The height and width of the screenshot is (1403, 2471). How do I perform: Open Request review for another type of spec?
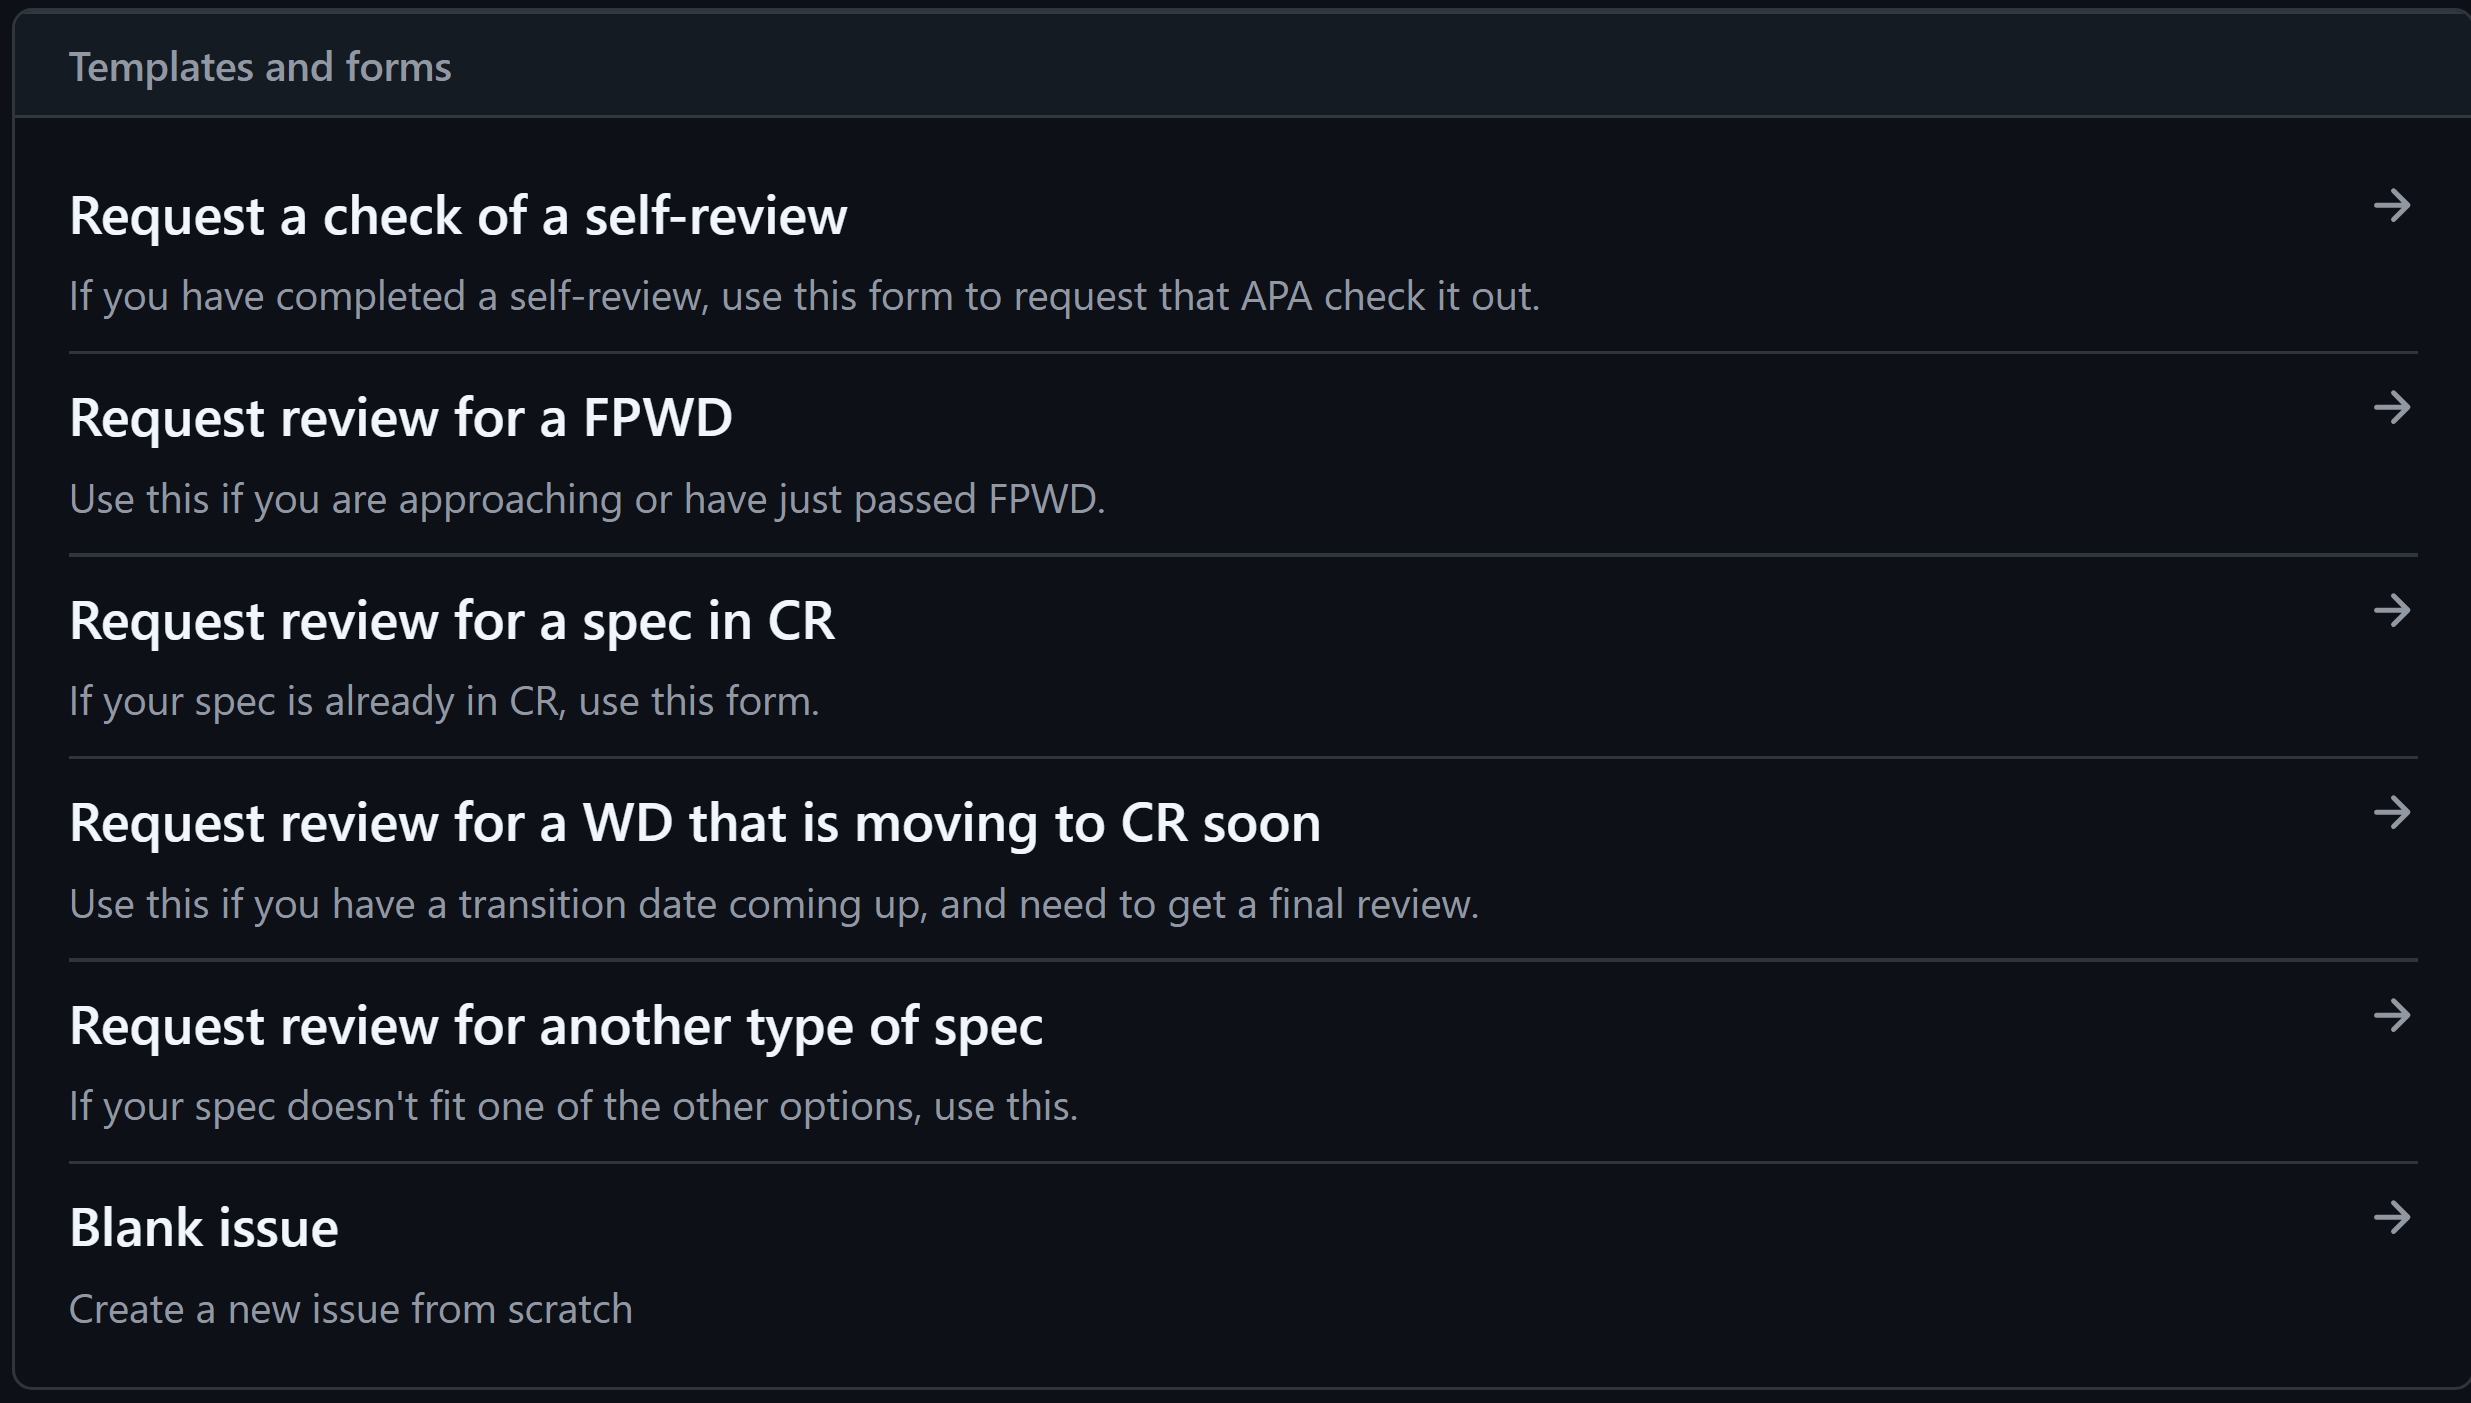(557, 1025)
